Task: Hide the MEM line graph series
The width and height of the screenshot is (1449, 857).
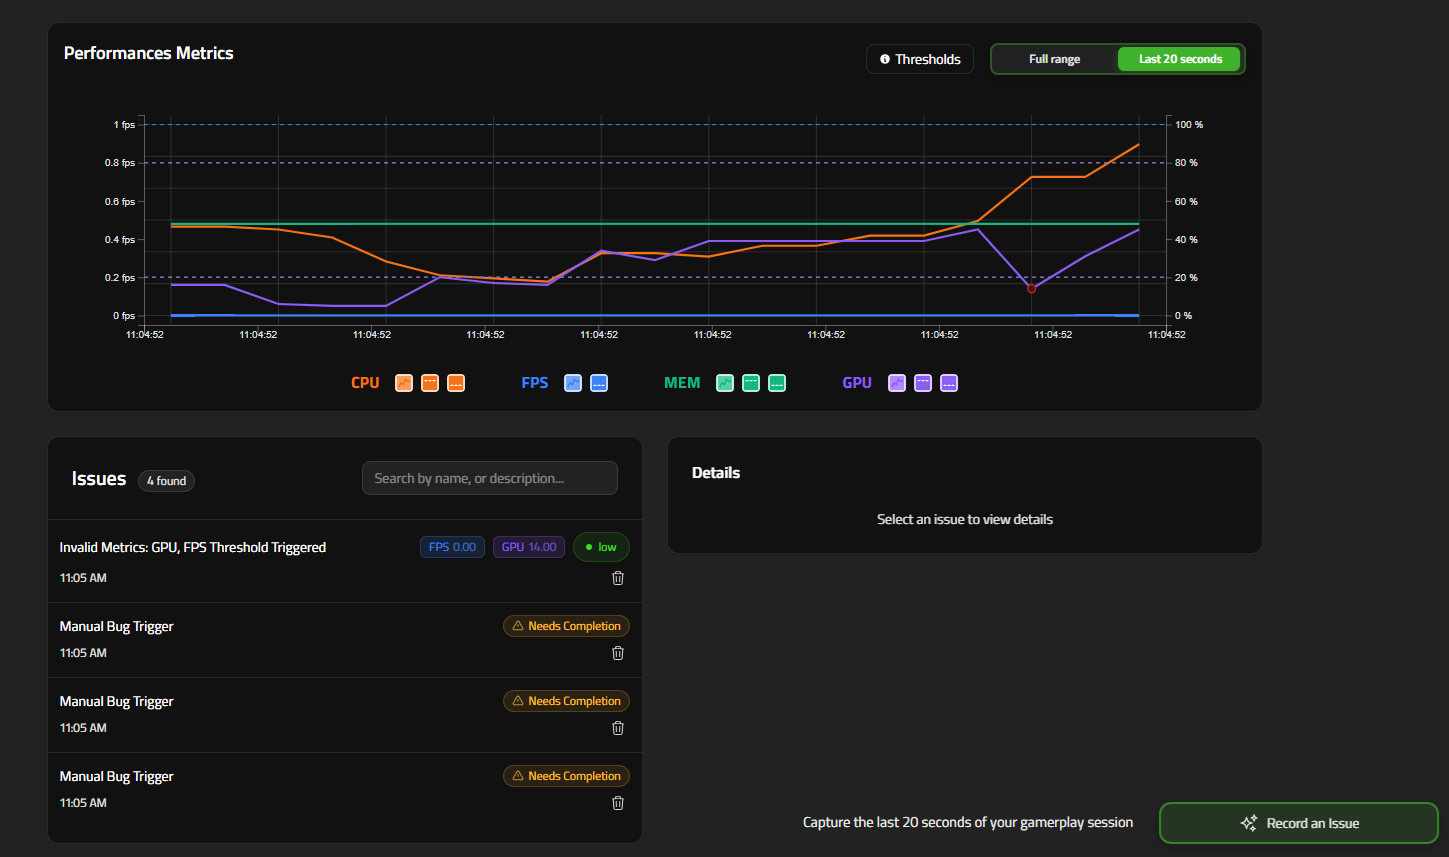Action: pyautogui.click(x=725, y=383)
